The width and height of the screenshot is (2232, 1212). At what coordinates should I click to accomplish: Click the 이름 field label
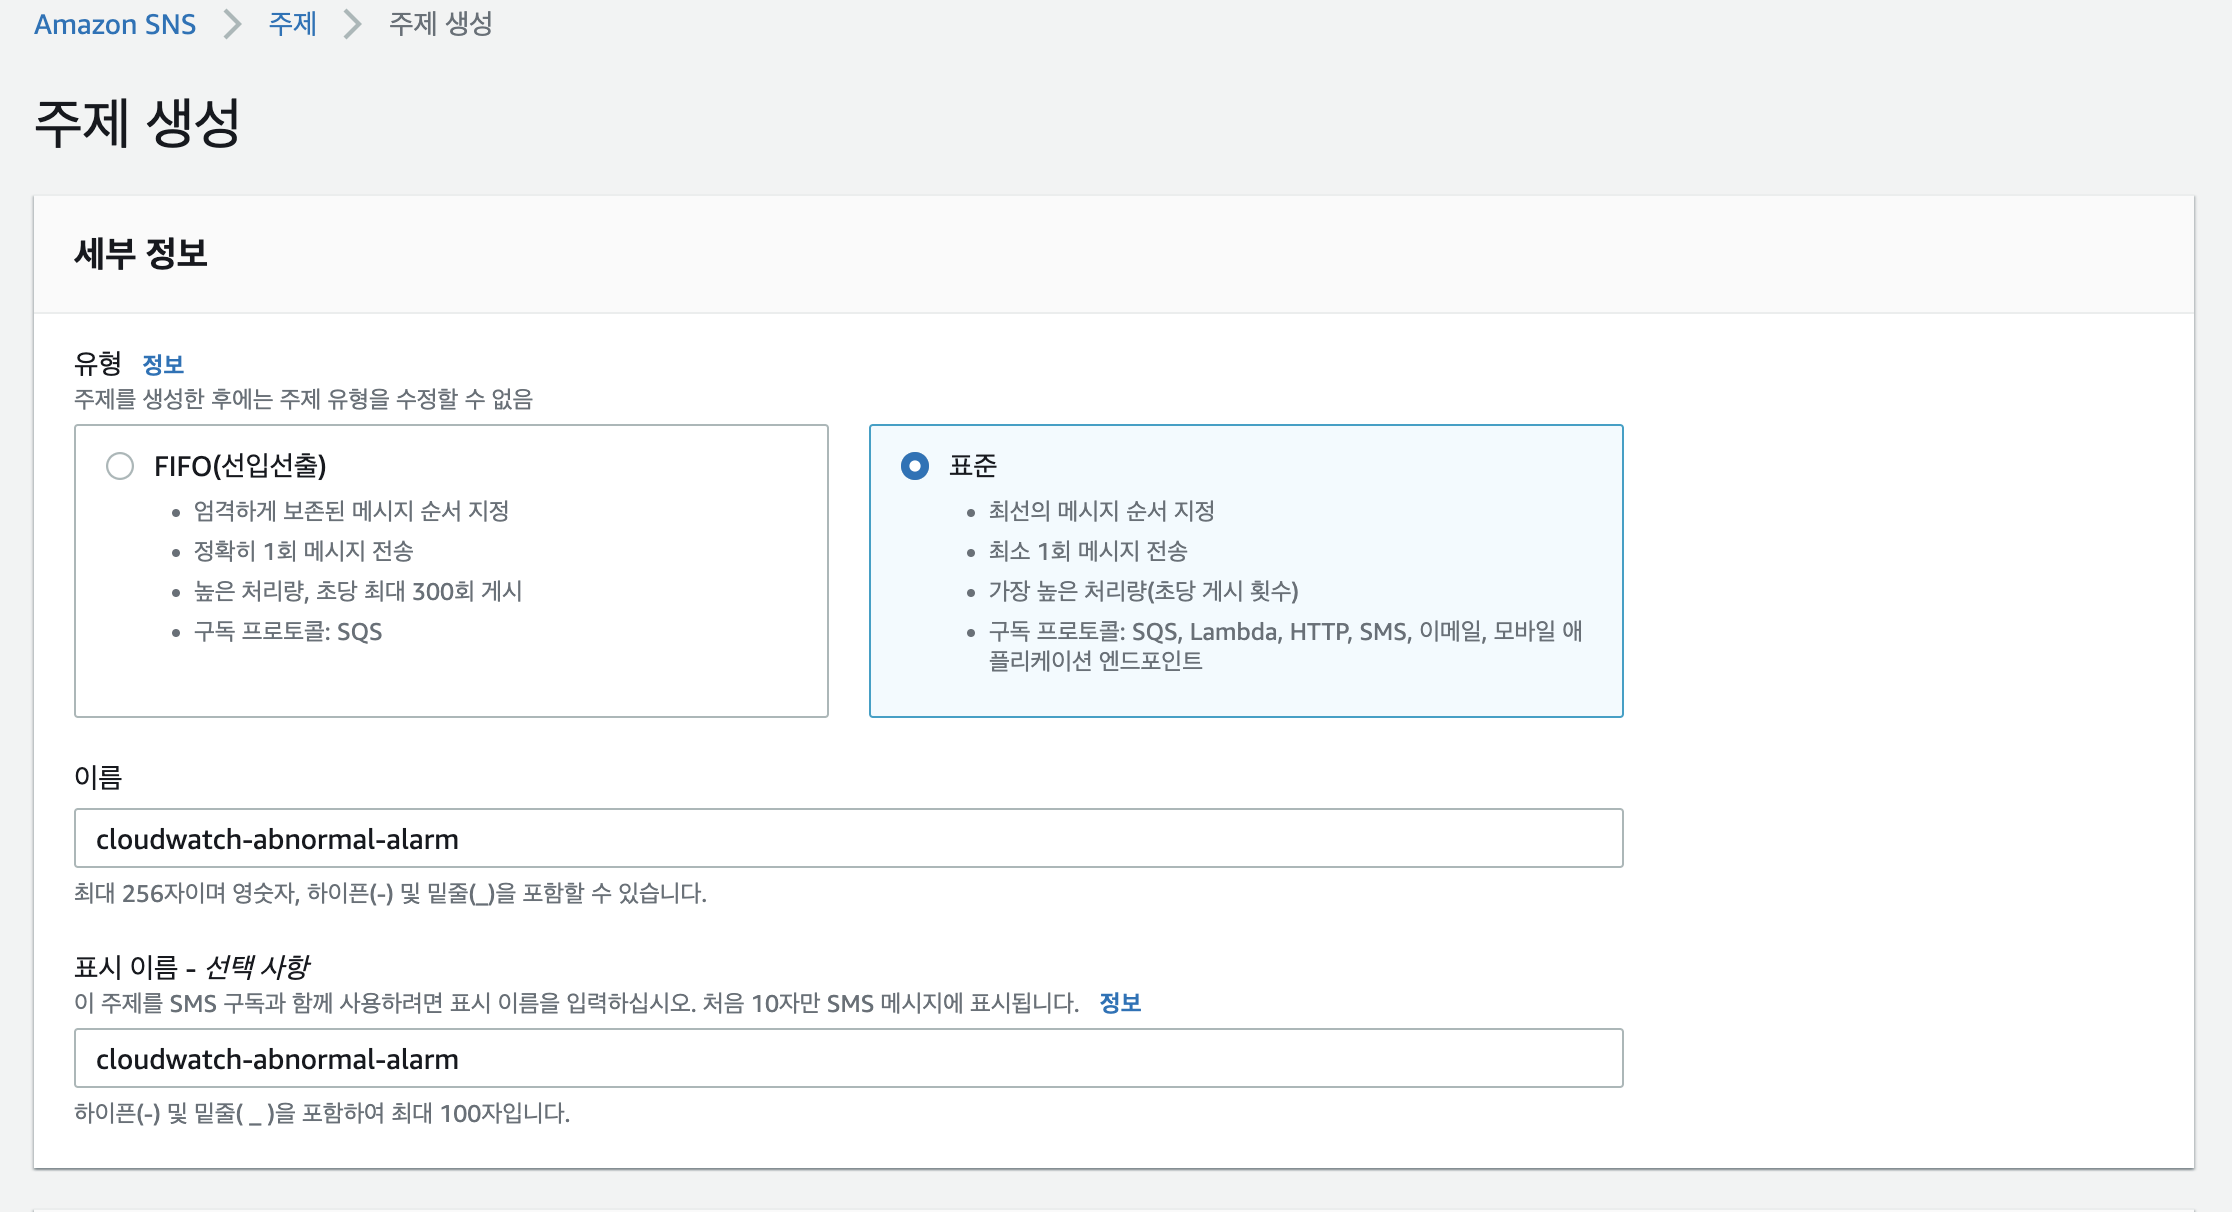coord(98,777)
